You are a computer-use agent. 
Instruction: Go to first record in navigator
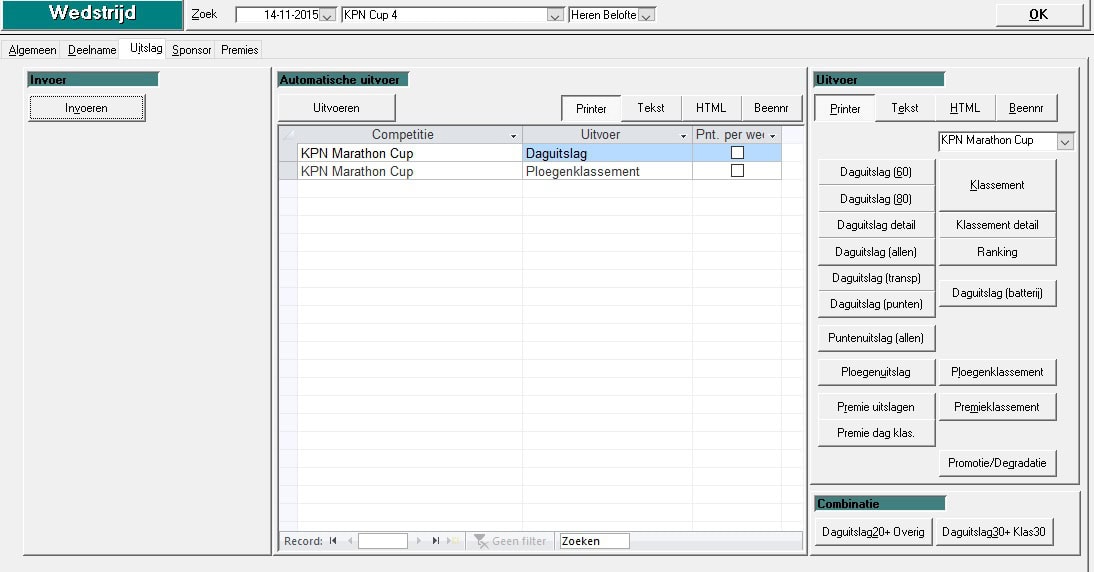coord(333,541)
